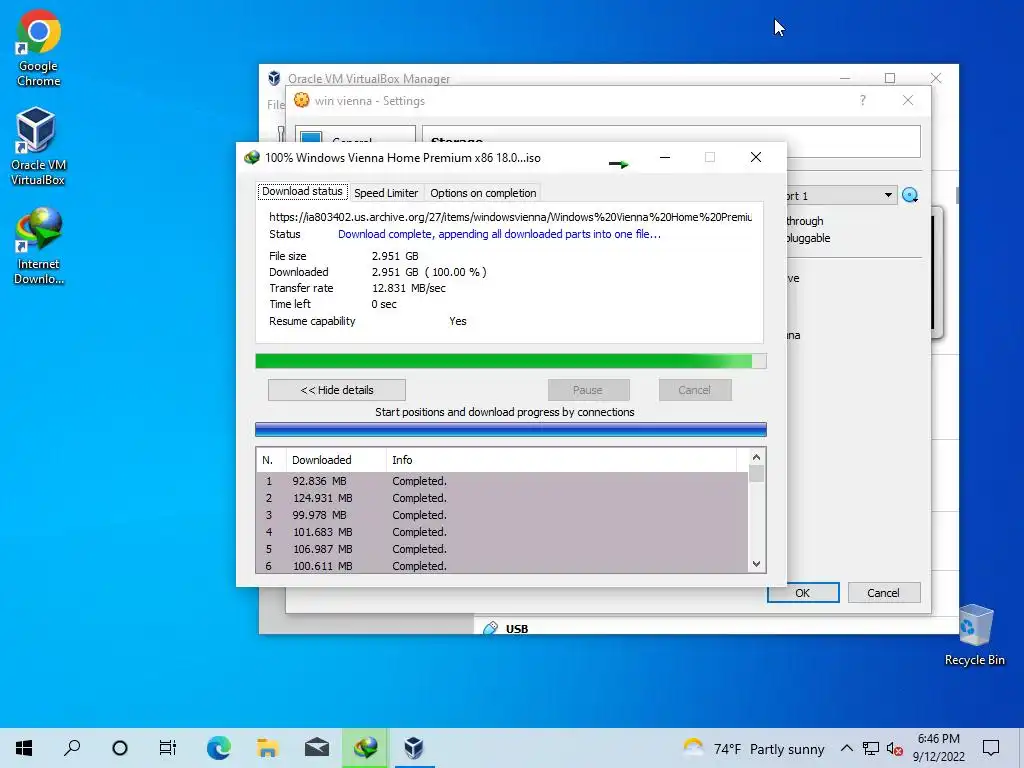This screenshot has height=768, width=1024.
Task: Click the N. column header
Action: pyautogui.click(x=271, y=460)
